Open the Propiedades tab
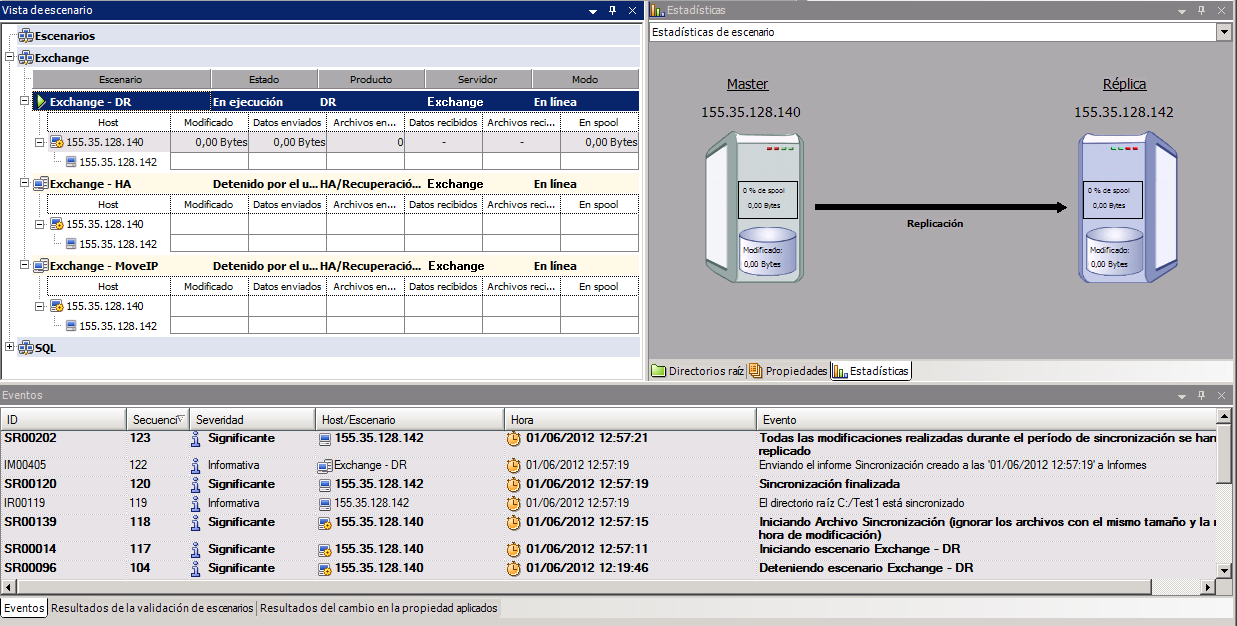The height and width of the screenshot is (626, 1237). click(x=788, y=371)
